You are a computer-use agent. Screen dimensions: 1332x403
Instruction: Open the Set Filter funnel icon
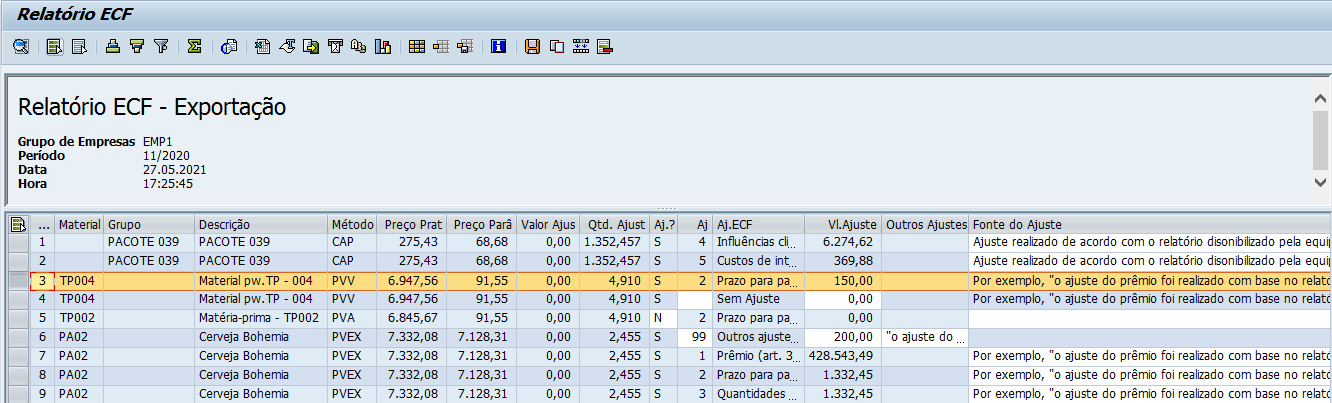pyautogui.click(x=161, y=46)
